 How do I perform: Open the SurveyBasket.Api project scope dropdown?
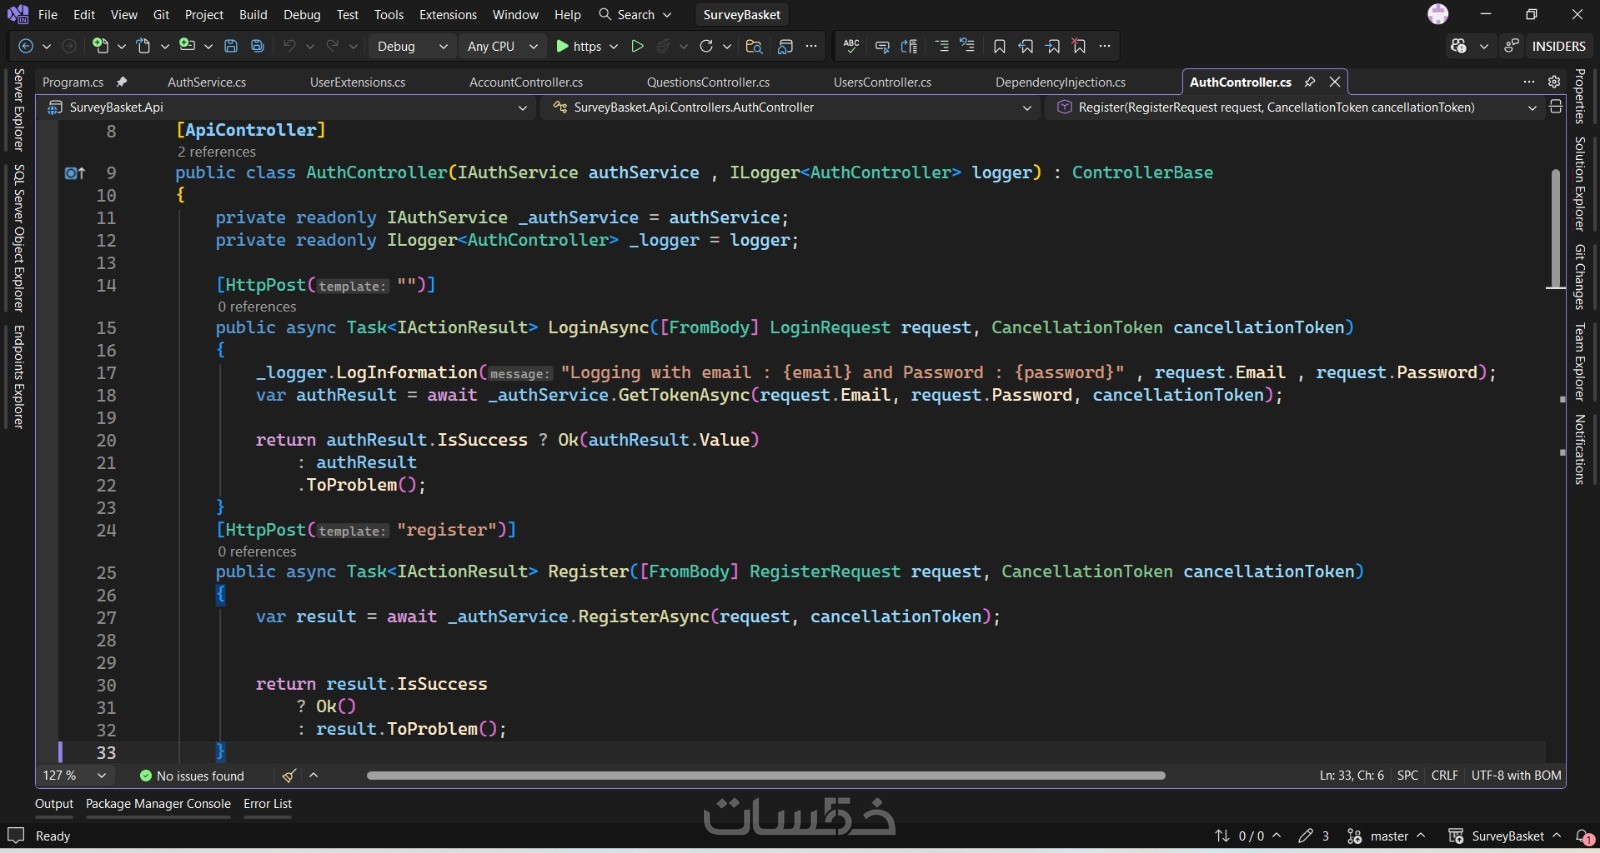pyautogui.click(x=288, y=107)
